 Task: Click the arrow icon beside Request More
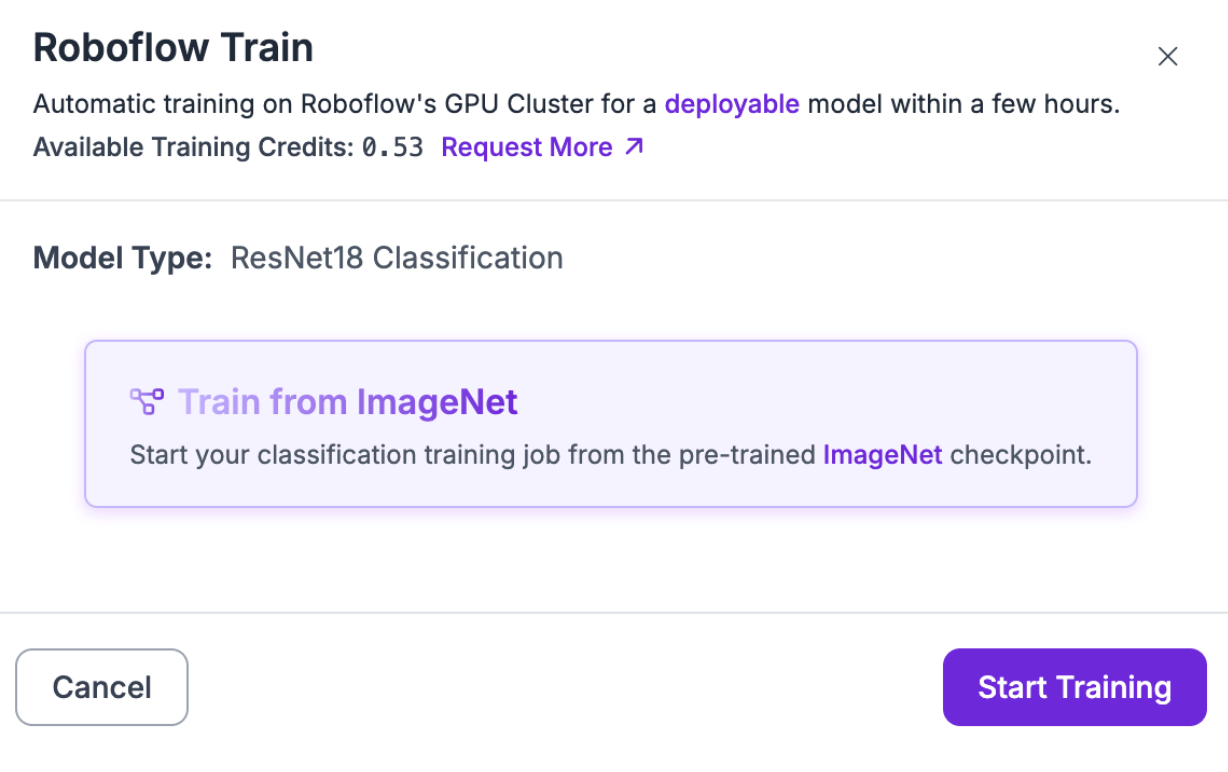tap(634, 147)
